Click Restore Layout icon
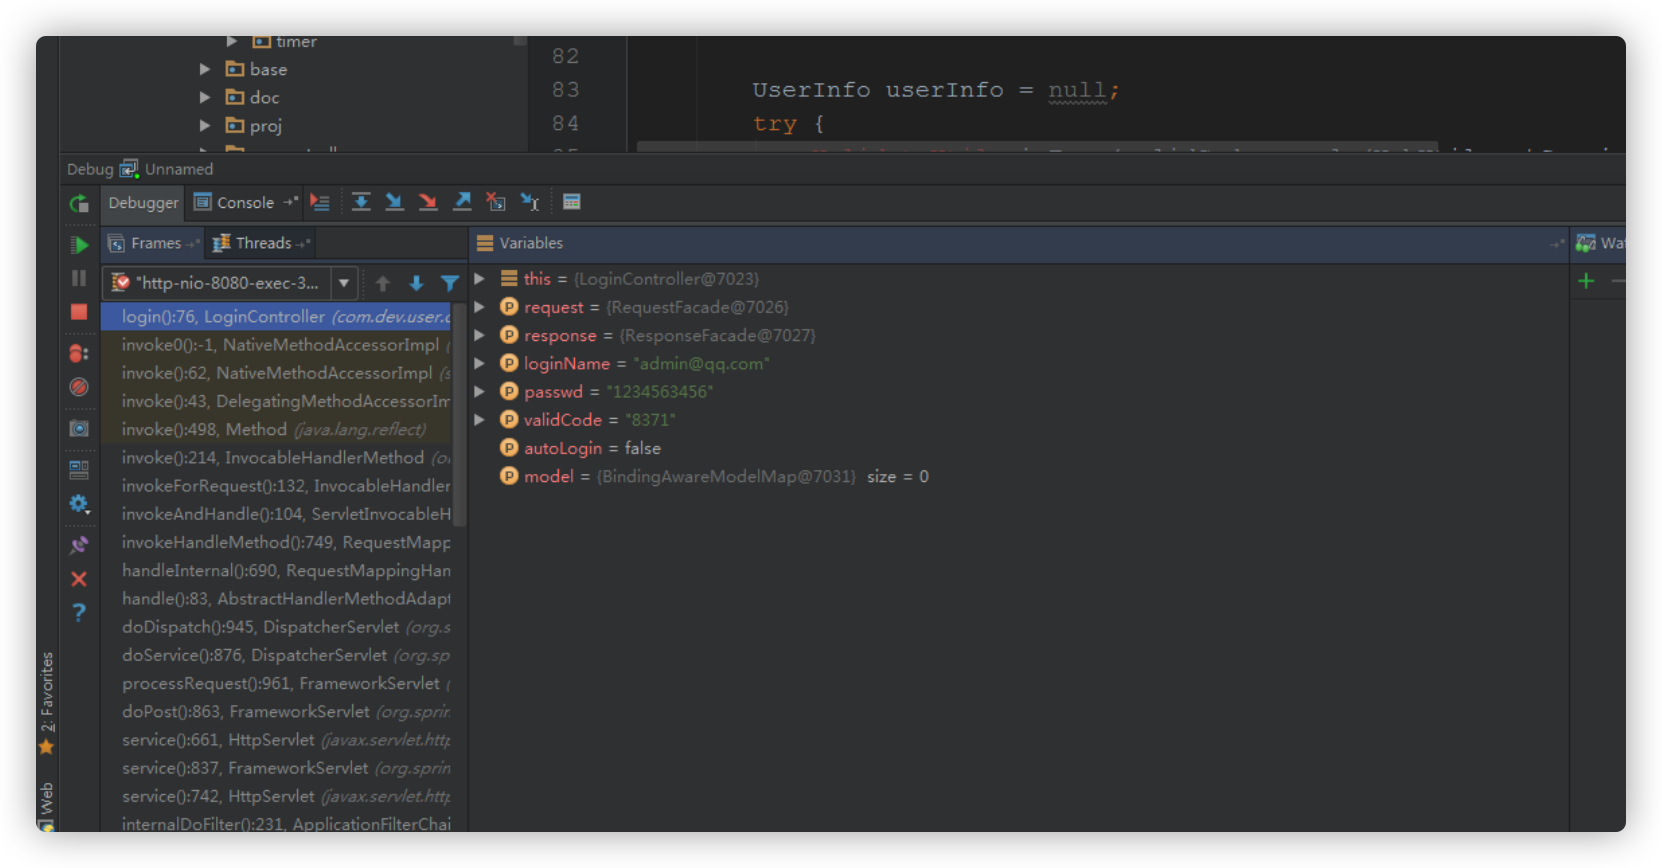The height and width of the screenshot is (868, 1662). (x=79, y=469)
